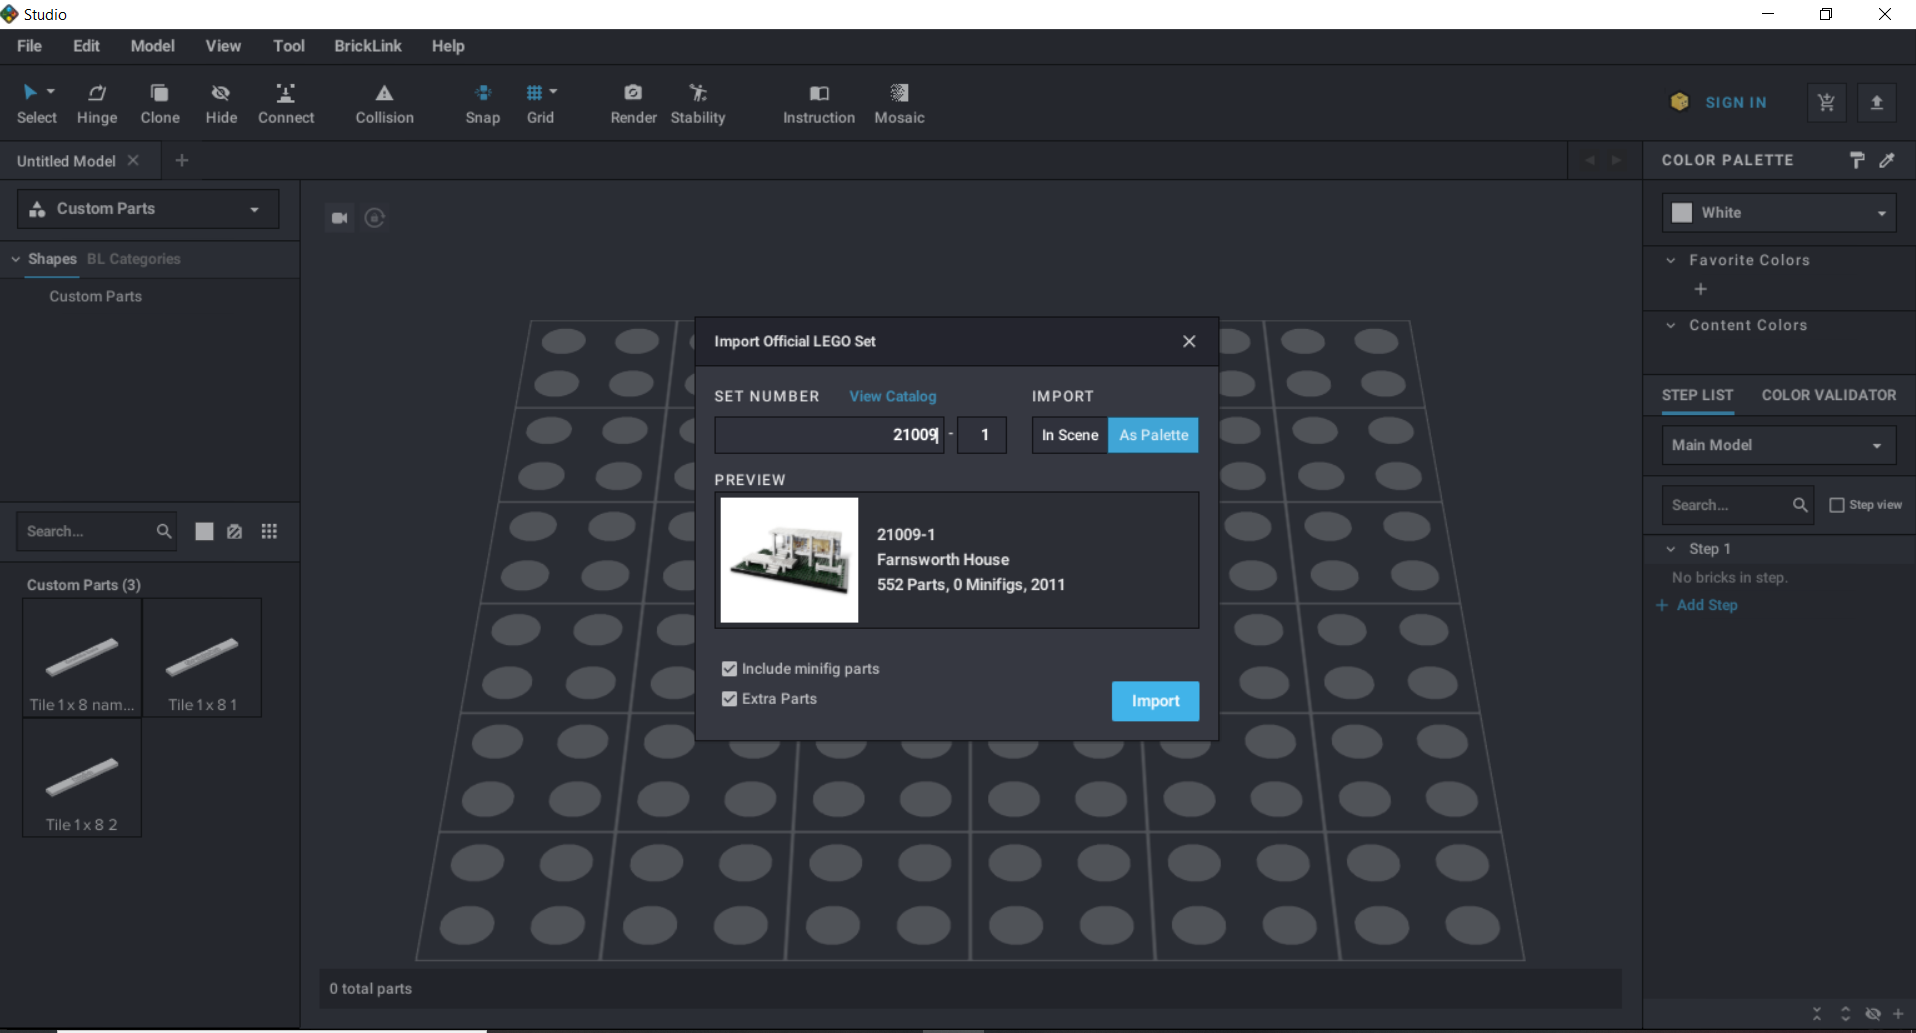This screenshot has height=1033, width=1916.
Task: Open the Instruction maker
Action: (x=819, y=103)
